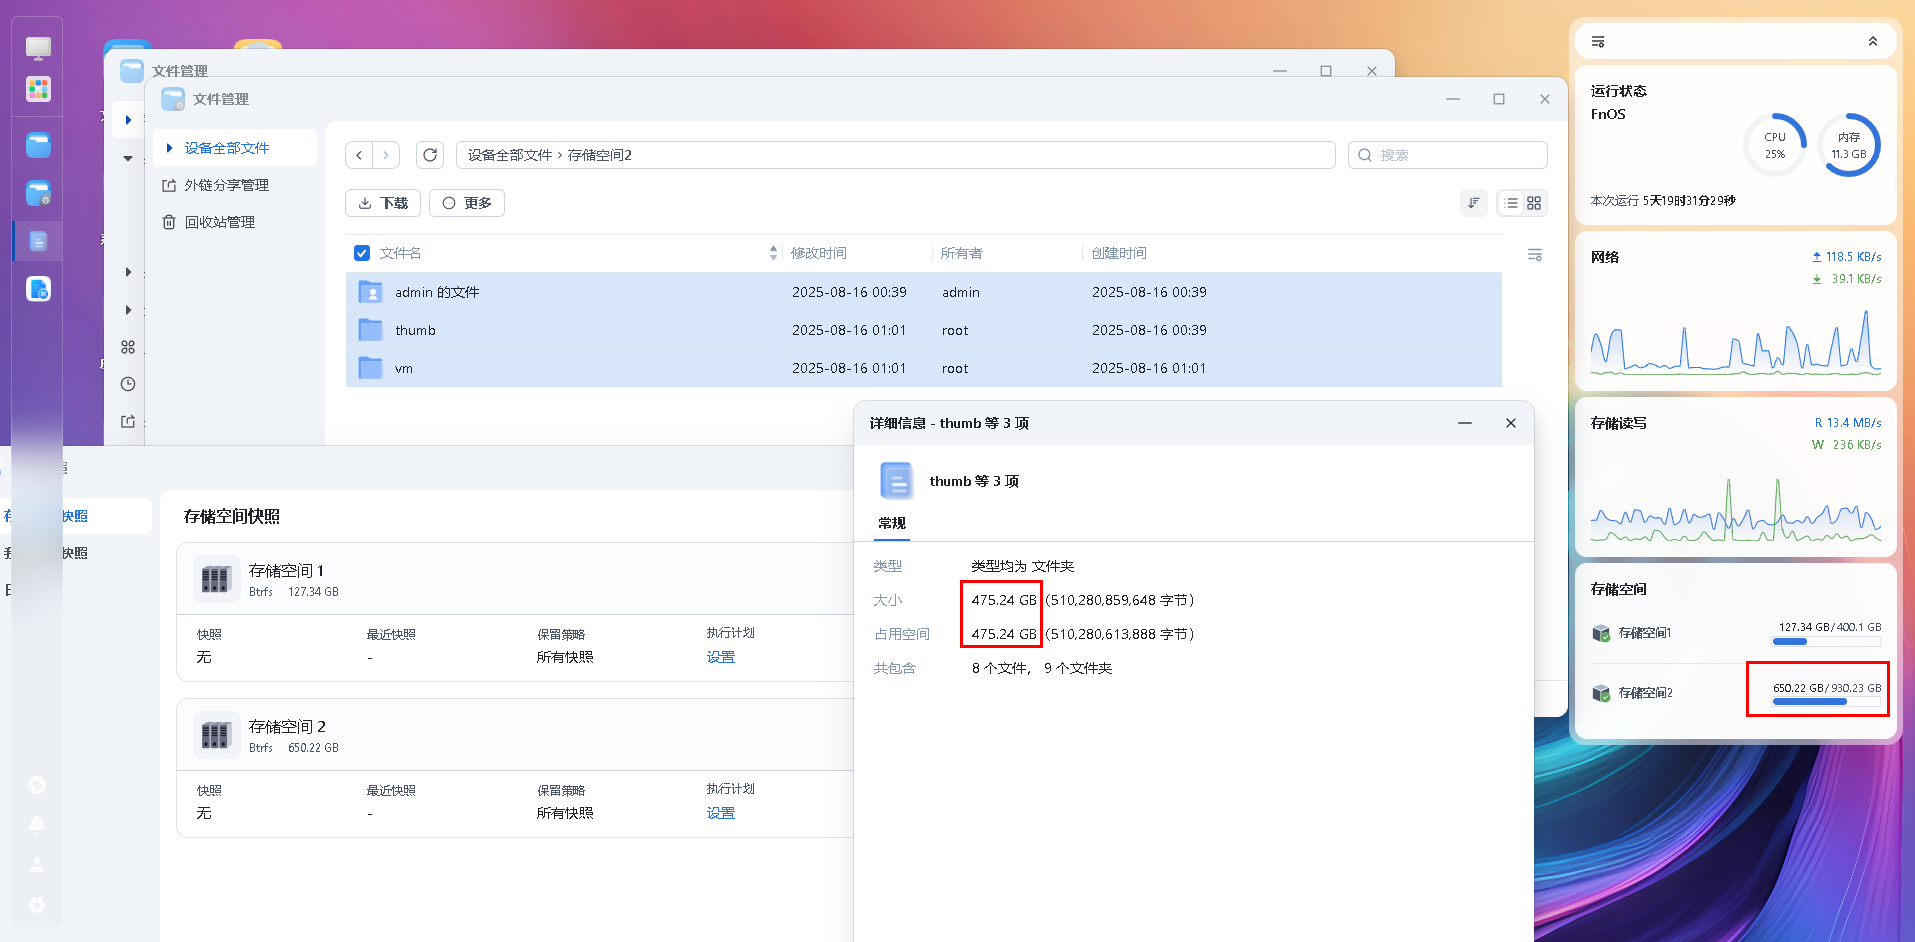Click the refresh icon in file manager
1915x942 pixels.
pyautogui.click(x=430, y=155)
